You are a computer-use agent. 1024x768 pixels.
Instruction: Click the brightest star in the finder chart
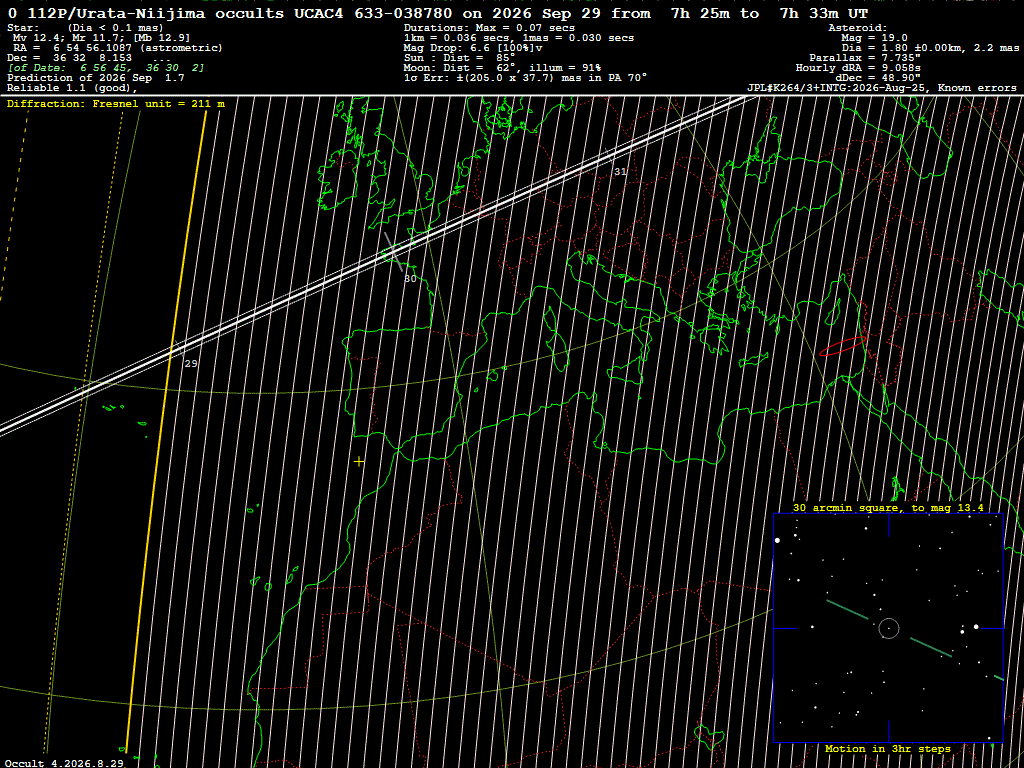coord(777,540)
